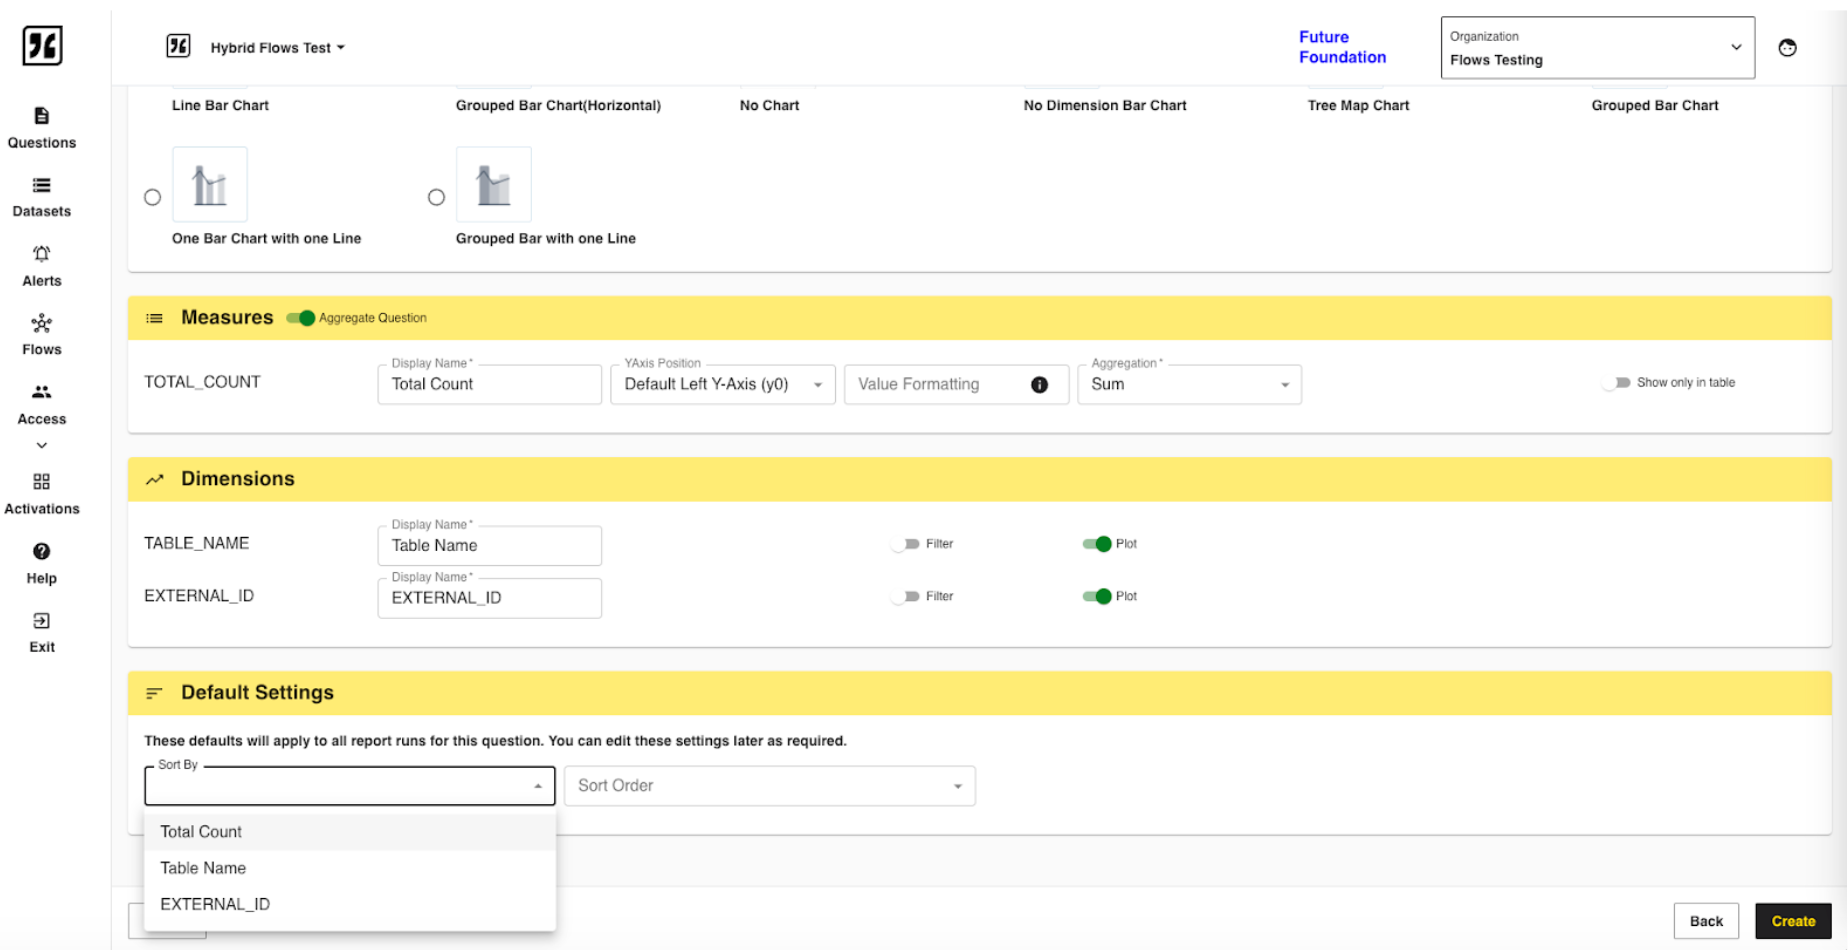Screen dimensions: 1848x950
Task: Open the Access people icon
Action: pos(41,392)
